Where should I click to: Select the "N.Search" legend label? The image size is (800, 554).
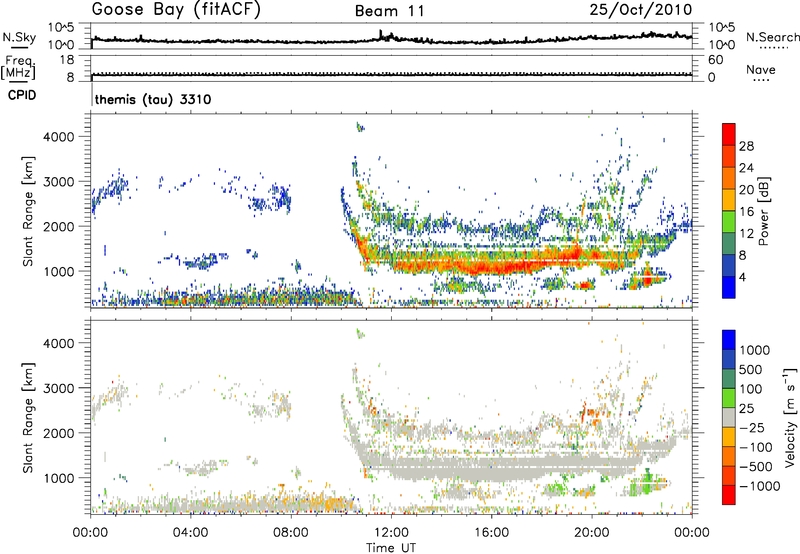point(772,37)
